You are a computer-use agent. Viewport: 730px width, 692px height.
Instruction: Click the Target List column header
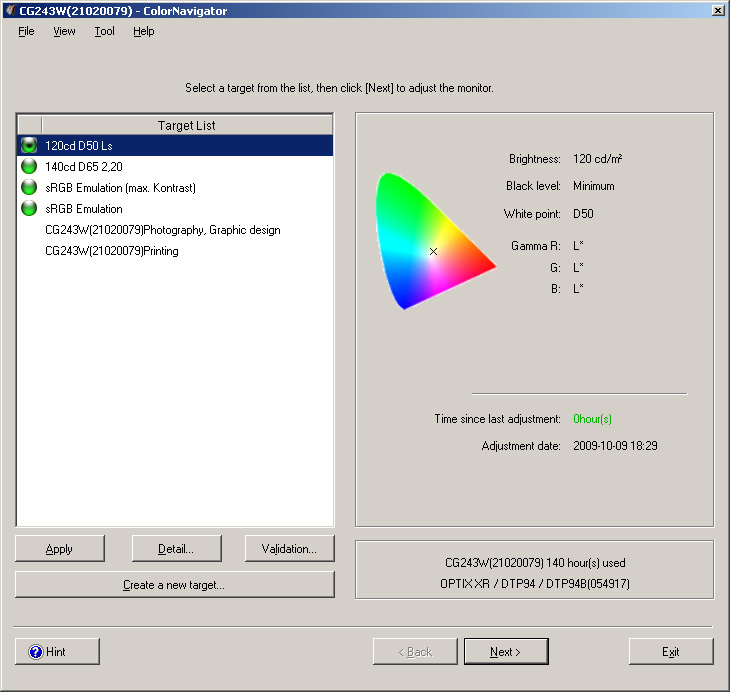point(187,125)
